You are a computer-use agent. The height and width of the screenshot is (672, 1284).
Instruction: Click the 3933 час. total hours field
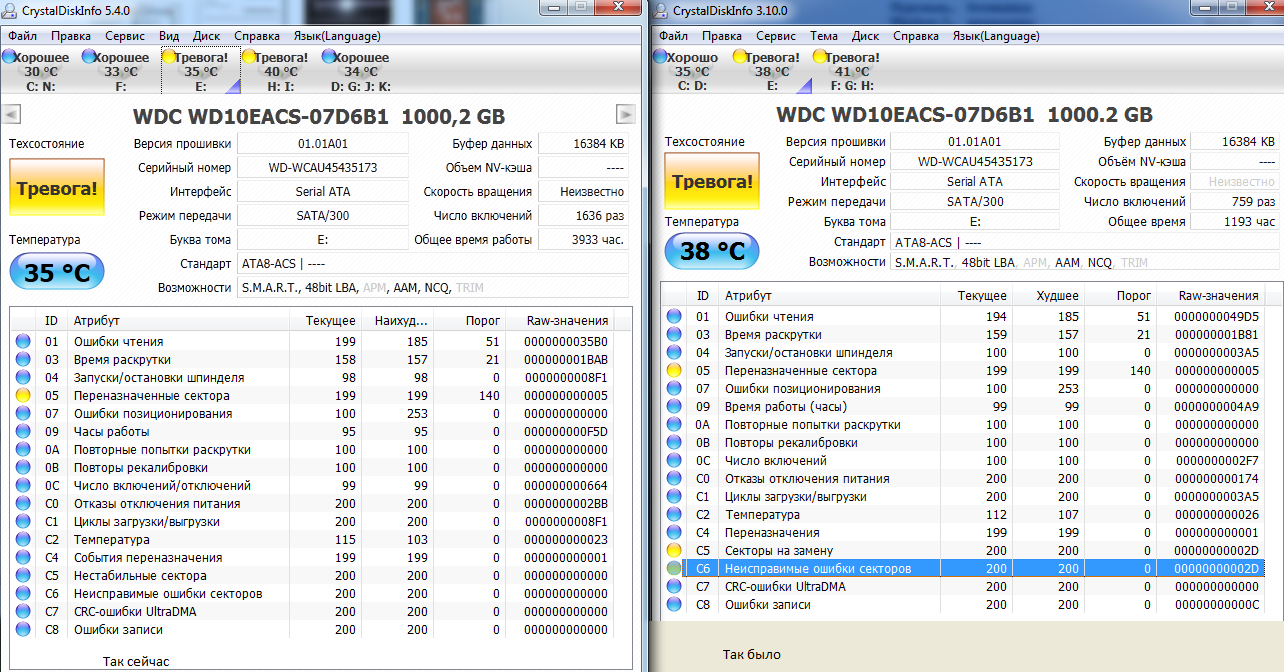point(583,239)
